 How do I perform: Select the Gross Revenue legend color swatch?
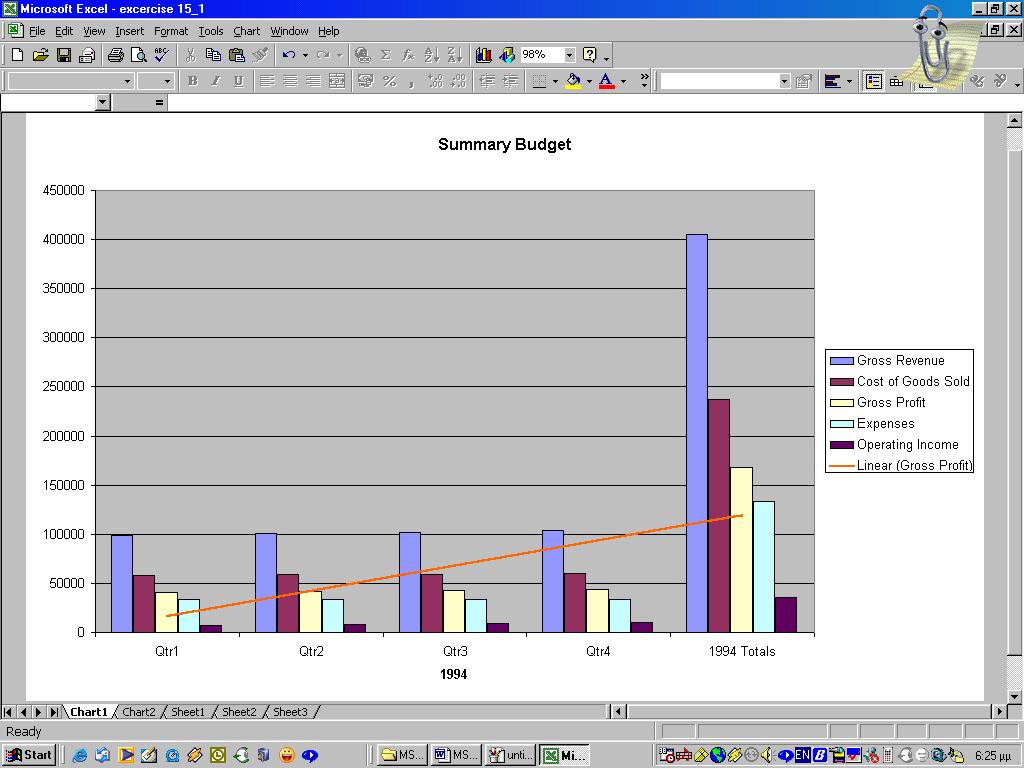point(842,361)
